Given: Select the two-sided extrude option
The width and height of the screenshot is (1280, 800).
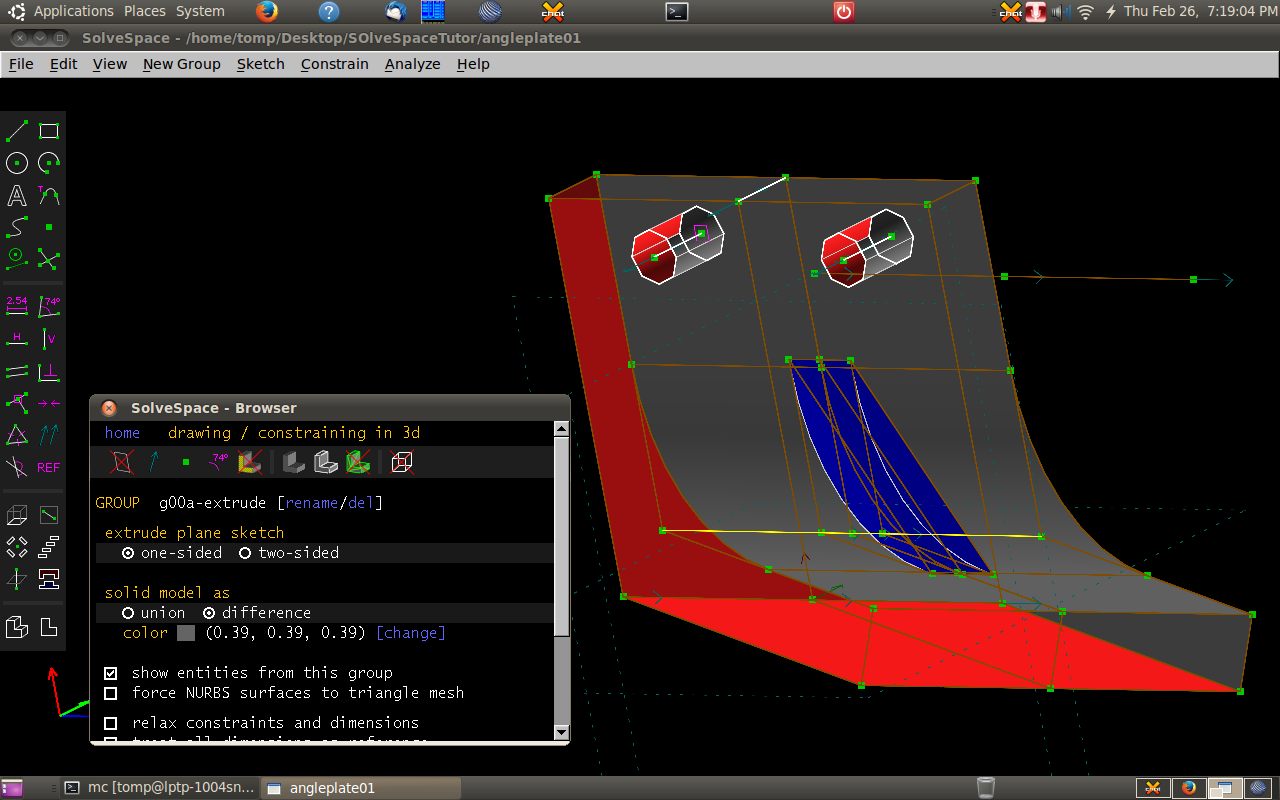Looking at the screenshot, I should (x=245, y=553).
